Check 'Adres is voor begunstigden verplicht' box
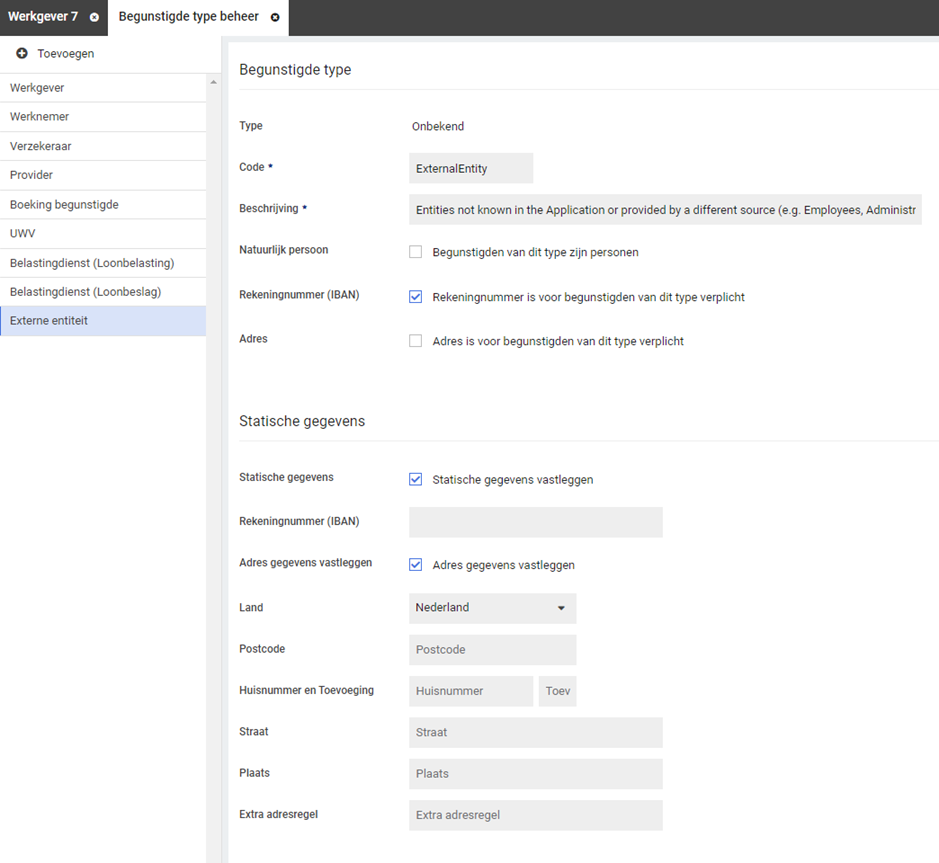The width and height of the screenshot is (939, 863). point(416,341)
